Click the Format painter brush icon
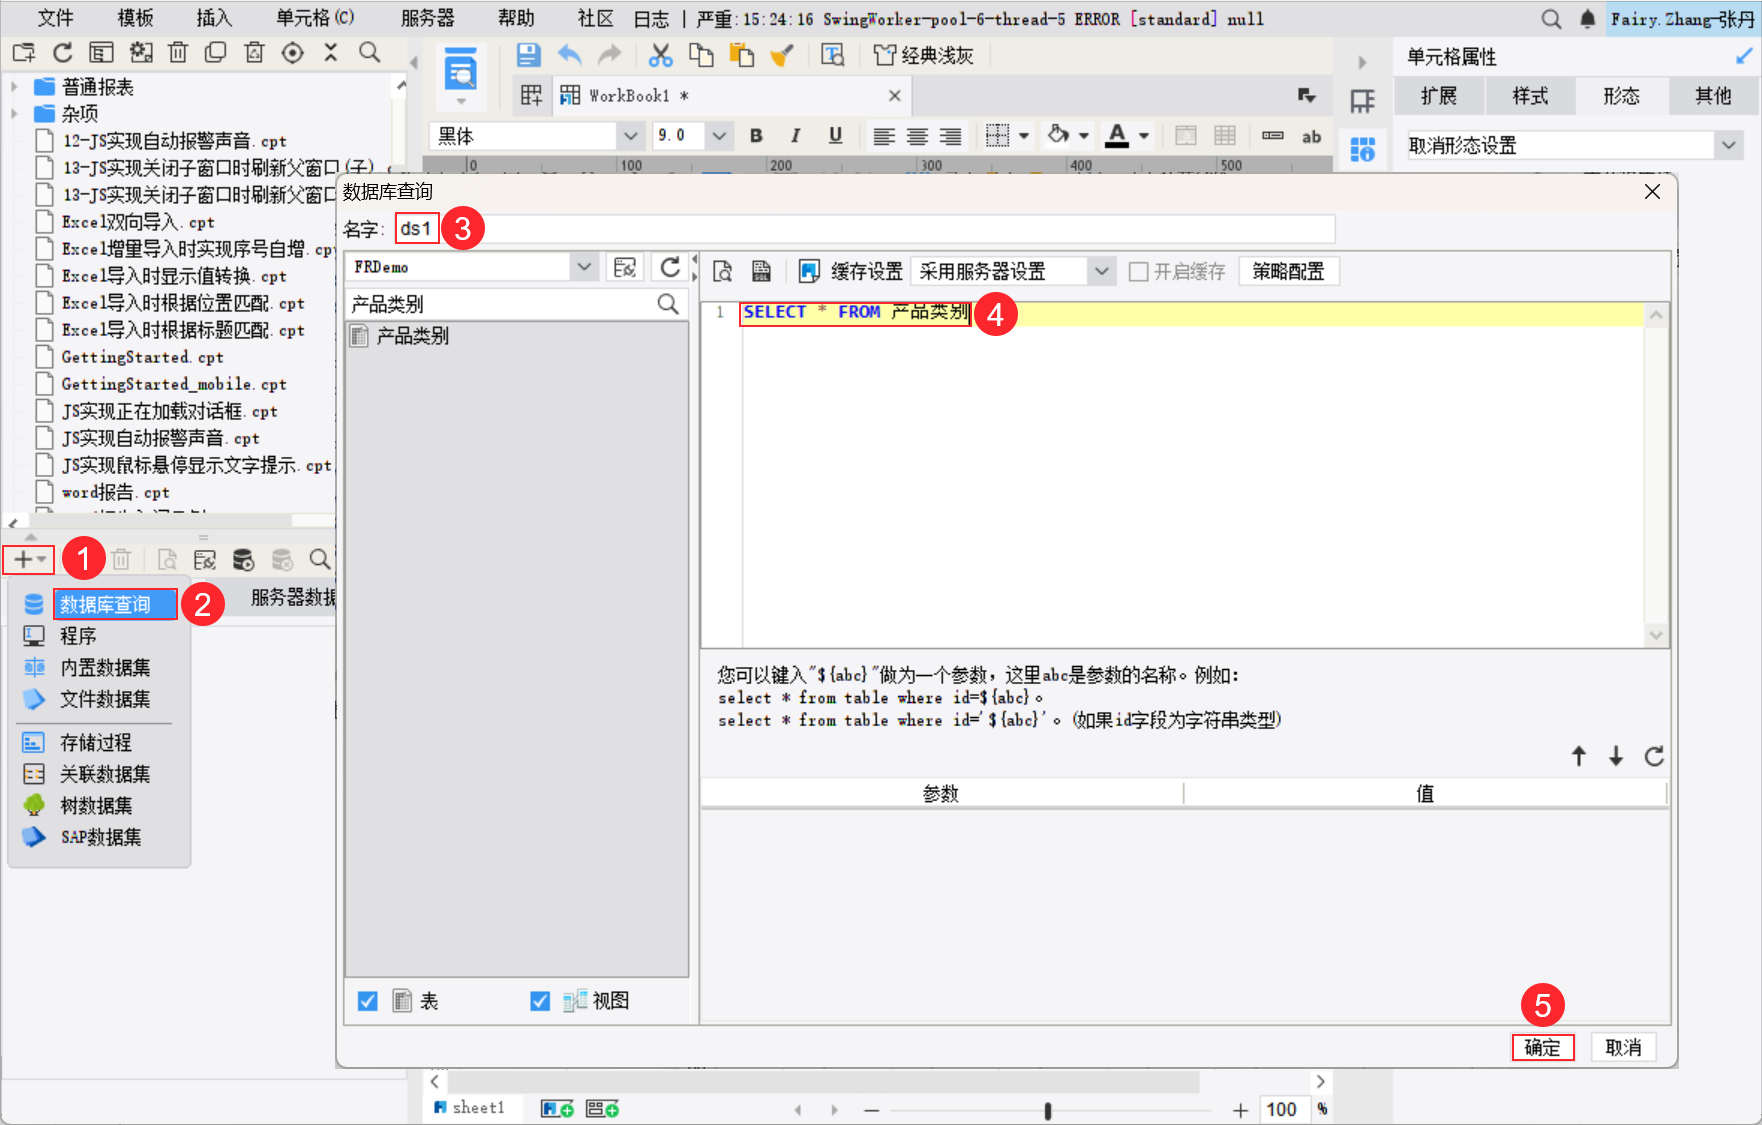Viewport: 1762px width, 1125px height. [782, 55]
